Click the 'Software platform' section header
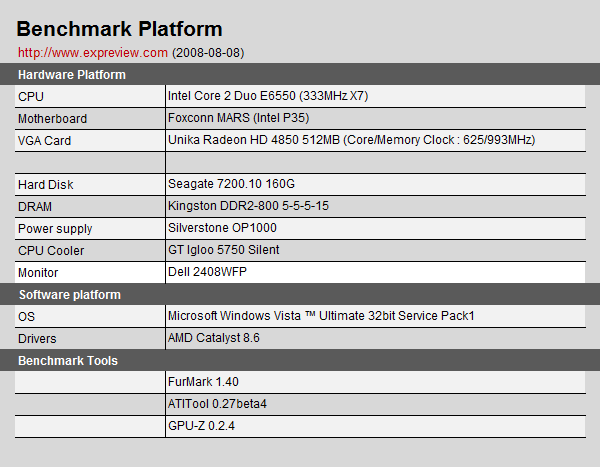Viewport: 600px width, 467px height. pos(70,295)
